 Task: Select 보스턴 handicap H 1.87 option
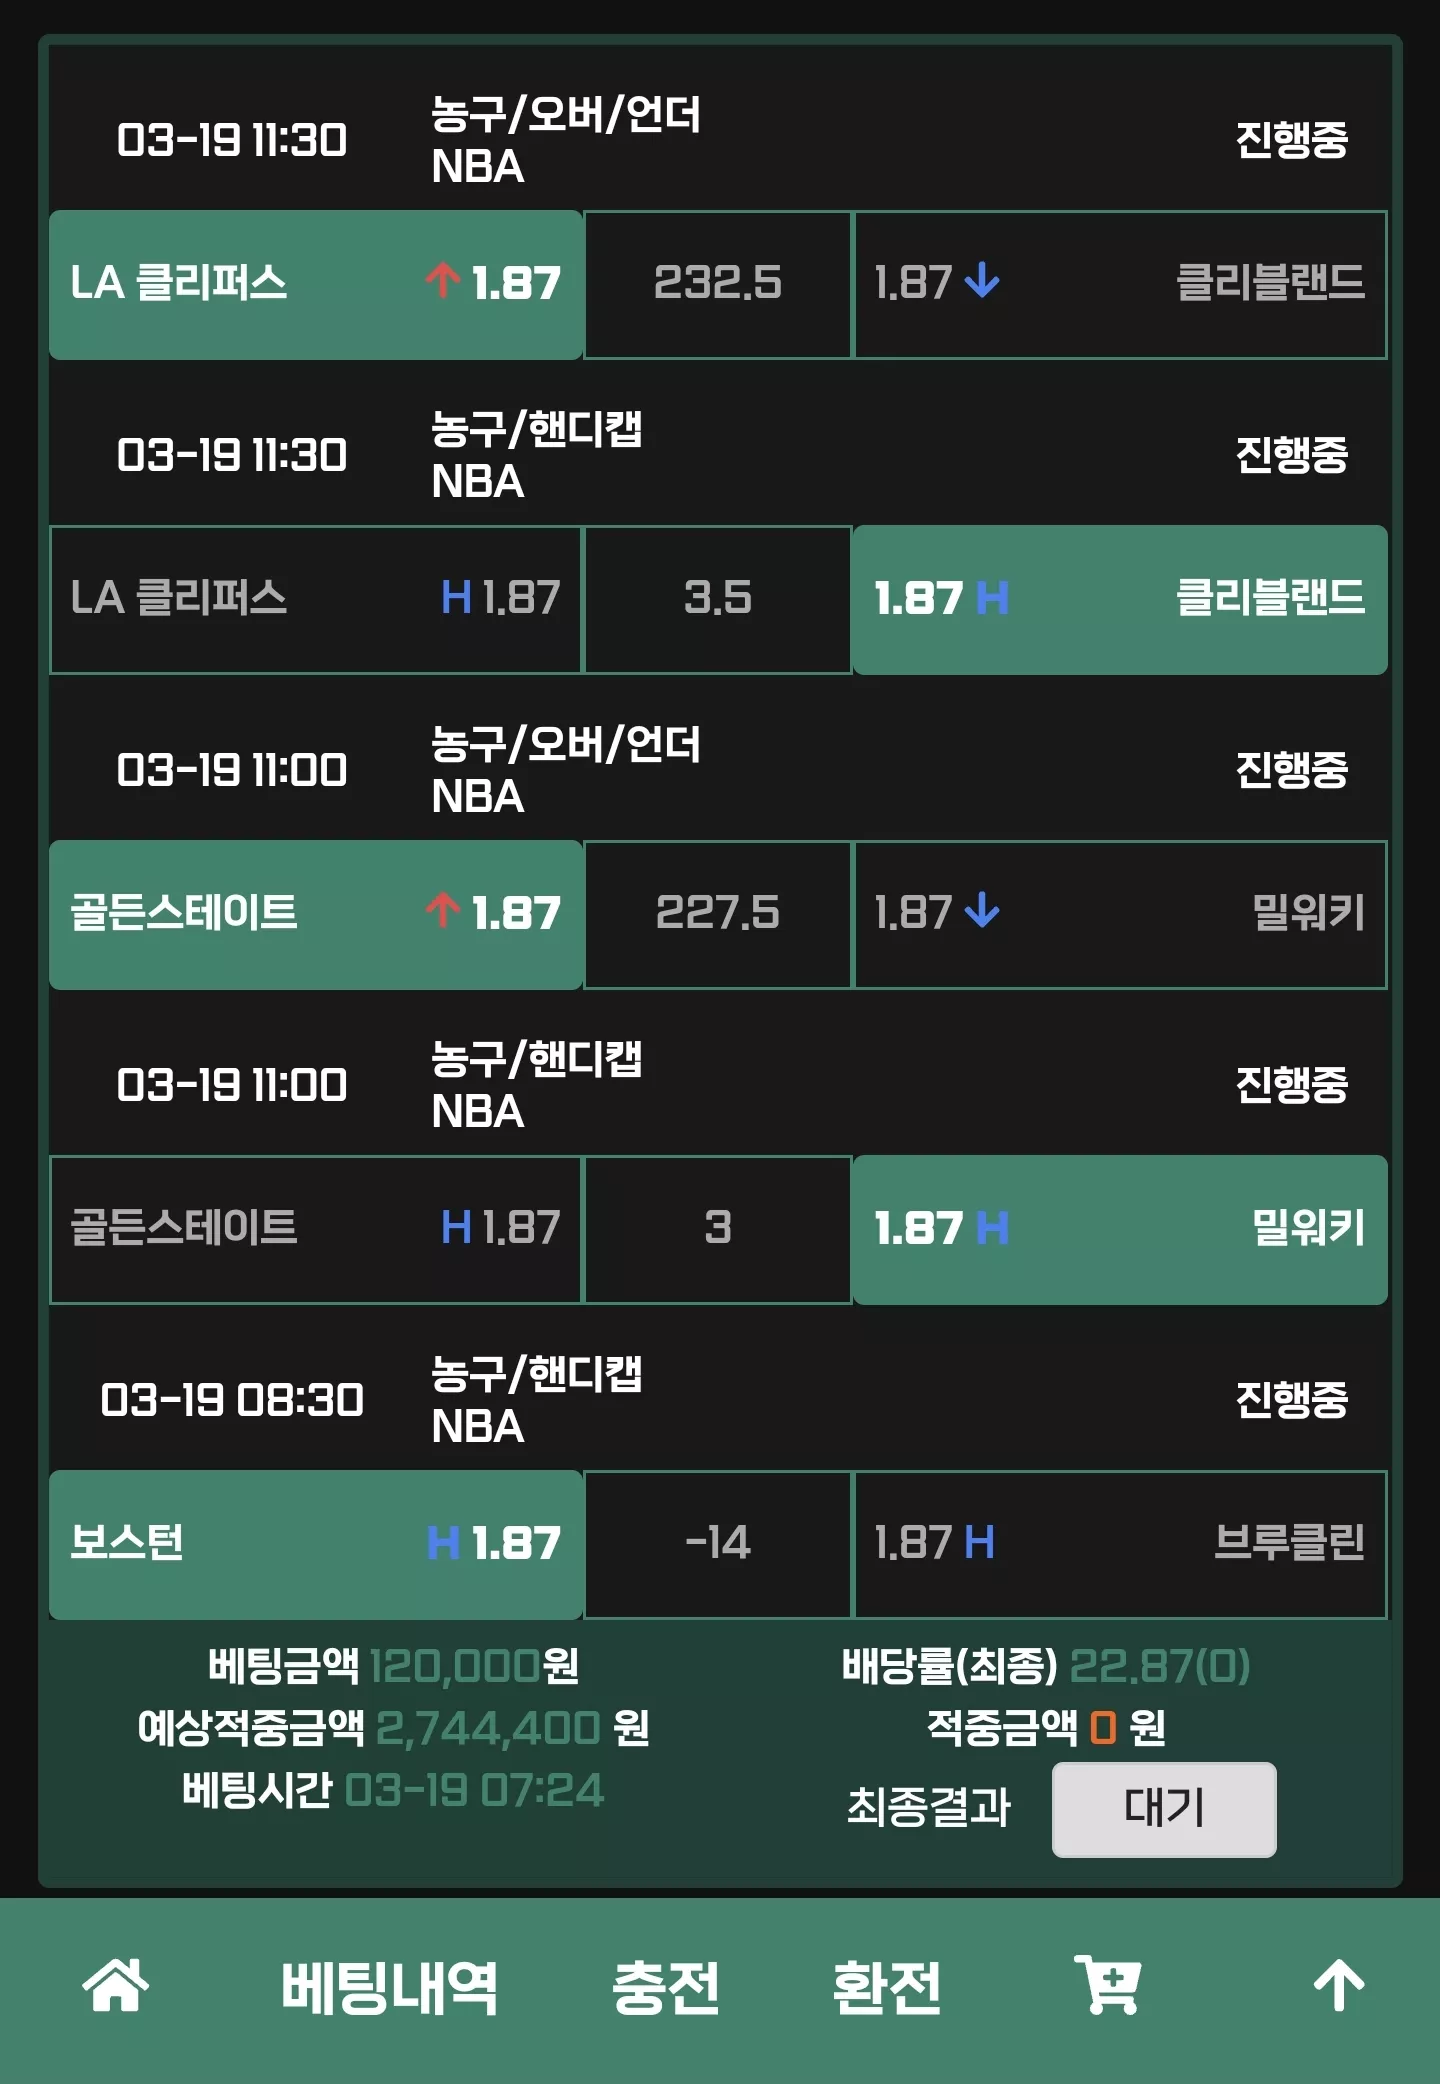coord(316,1545)
